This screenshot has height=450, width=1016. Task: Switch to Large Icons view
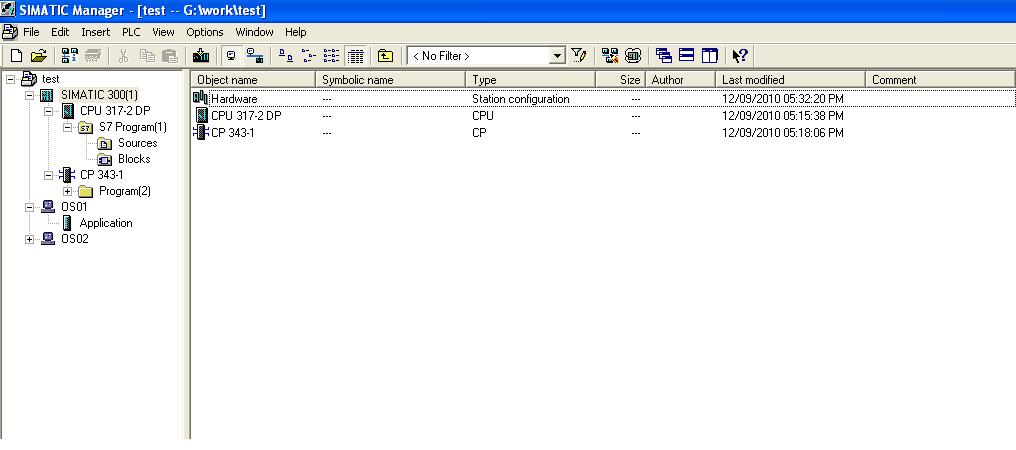coord(286,56)
